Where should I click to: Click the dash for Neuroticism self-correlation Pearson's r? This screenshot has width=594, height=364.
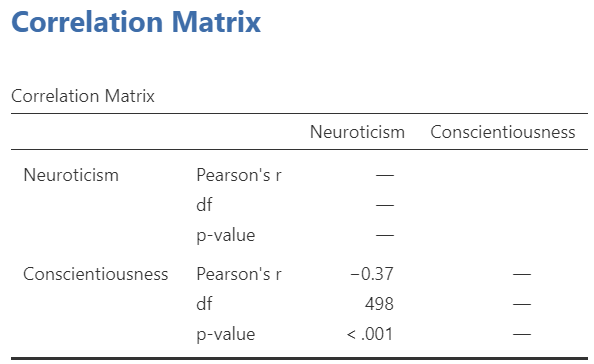(385, 175)
